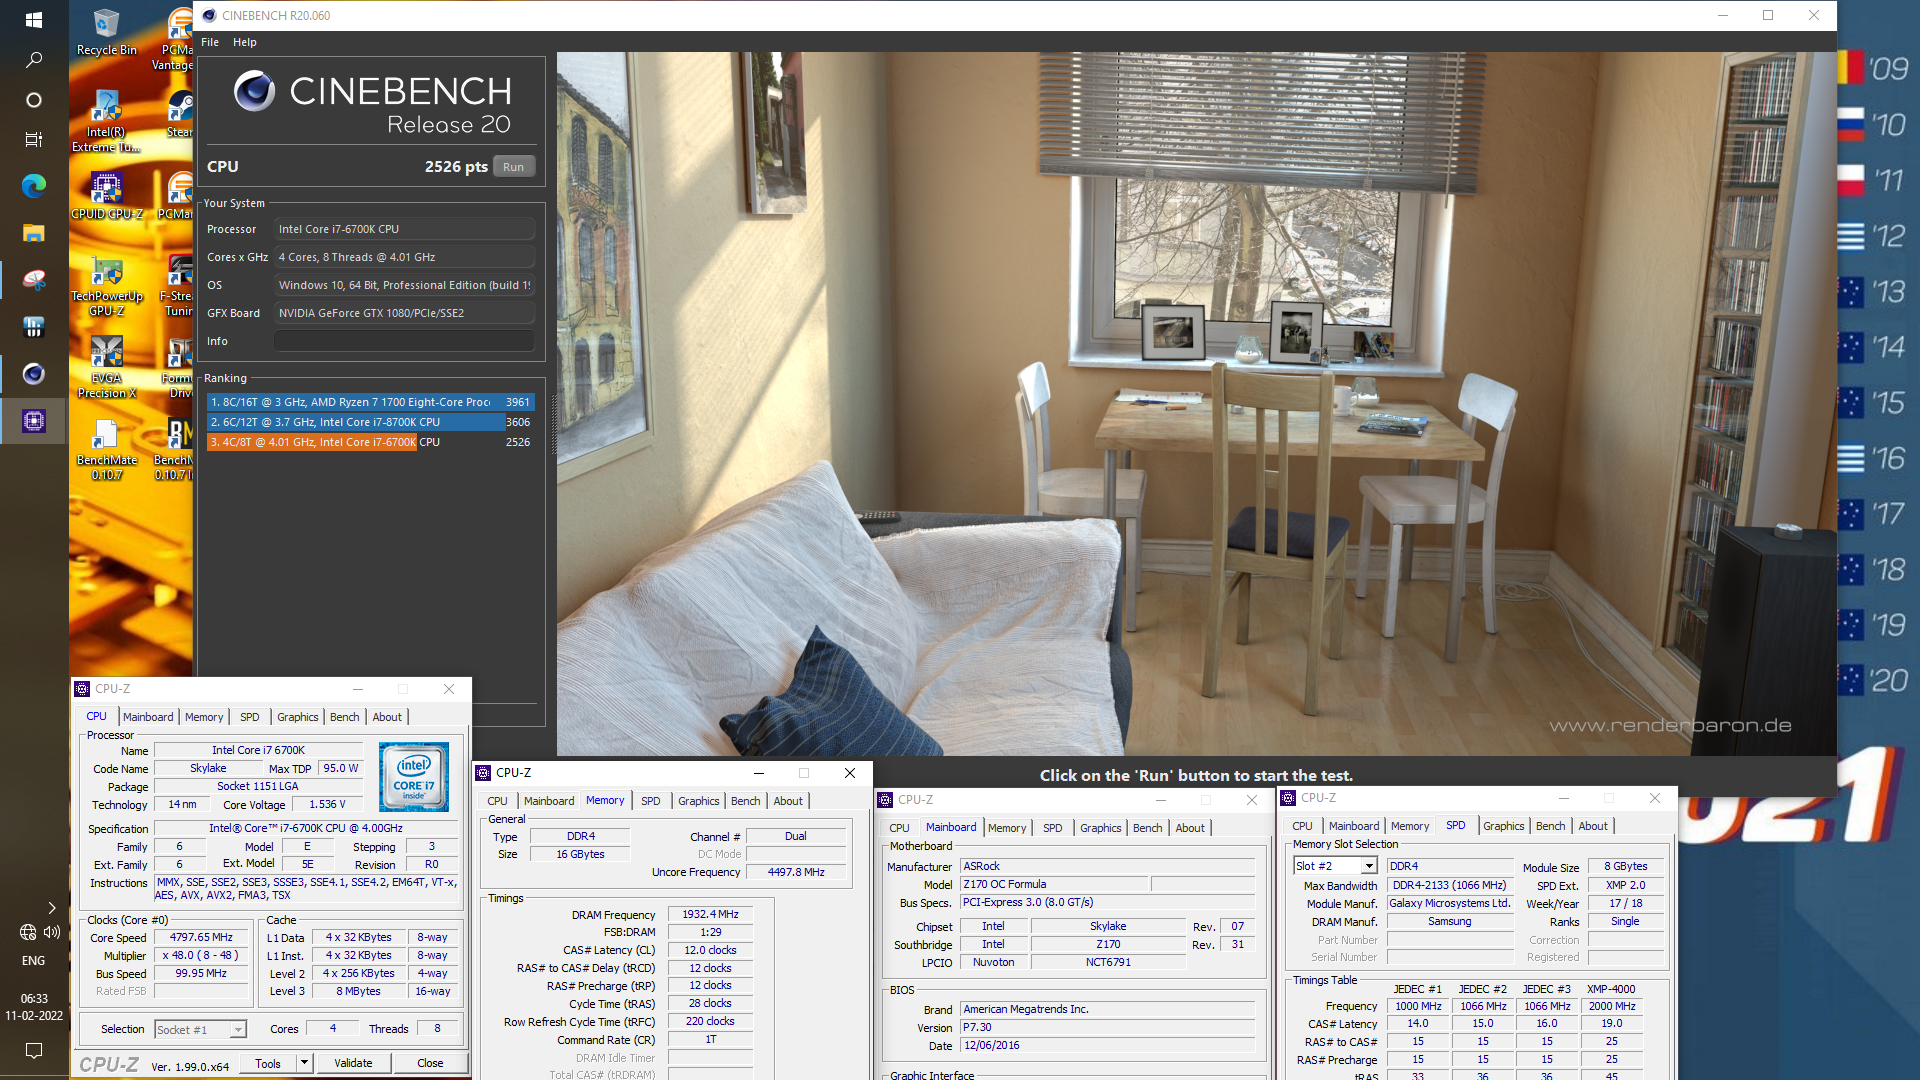Open the volume speaker tray icon
1920x1080 pixels.
[52, 932]
